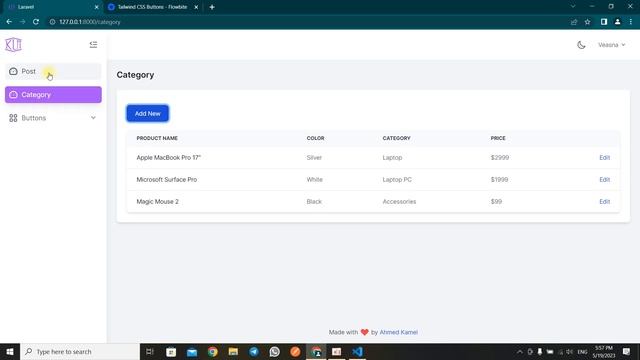Bookmark this page with the star icon
The width and height of the screenshot is (640, 360).
coord(587,22)
